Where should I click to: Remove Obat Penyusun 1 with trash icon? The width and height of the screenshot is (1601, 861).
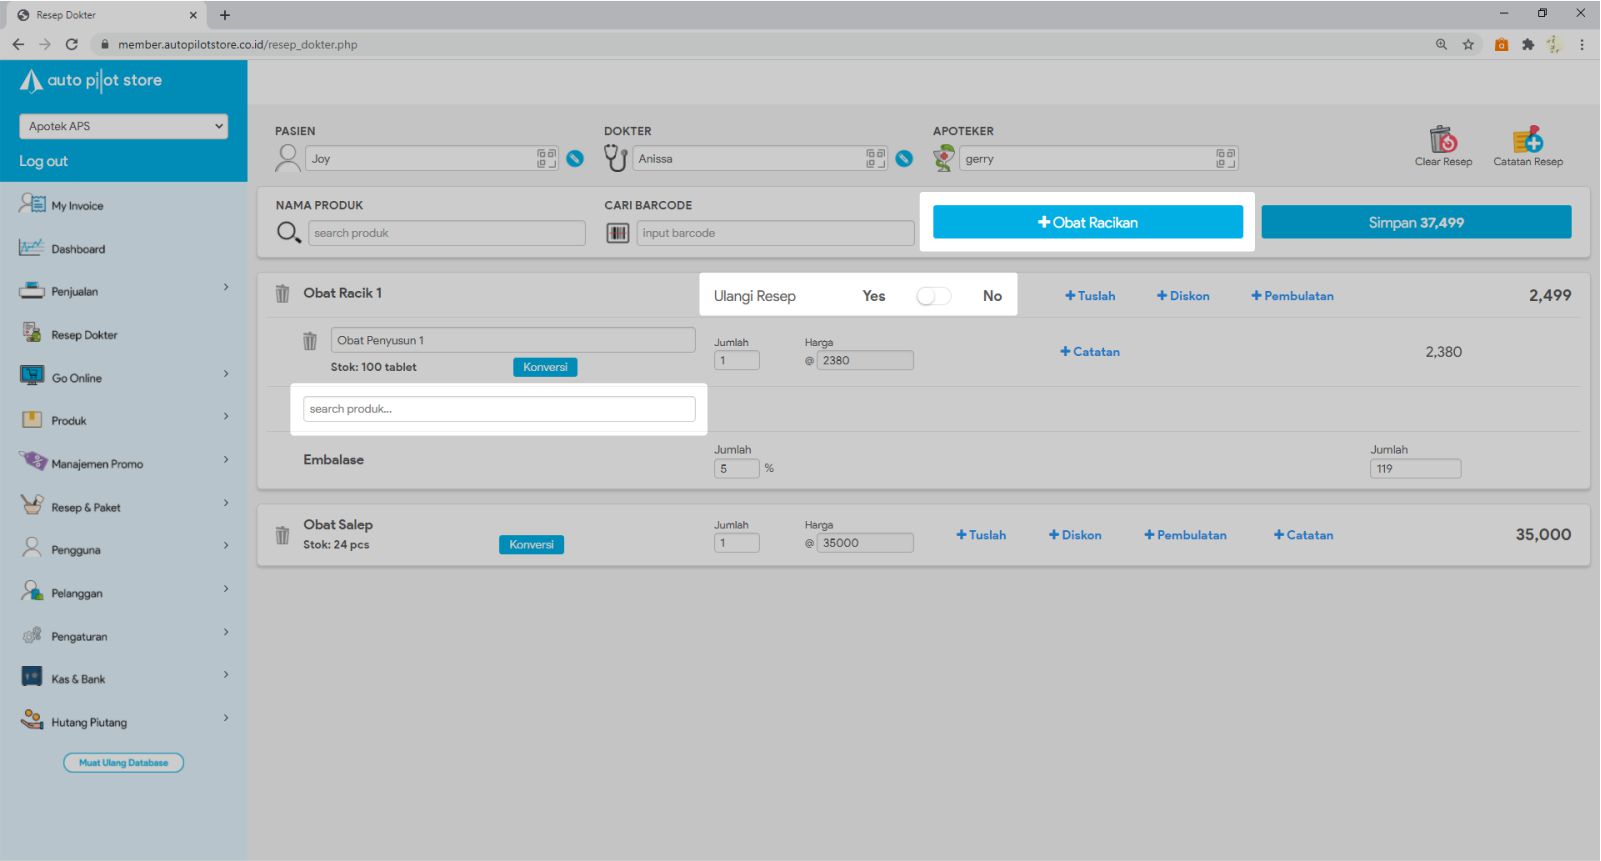point(310,341)
